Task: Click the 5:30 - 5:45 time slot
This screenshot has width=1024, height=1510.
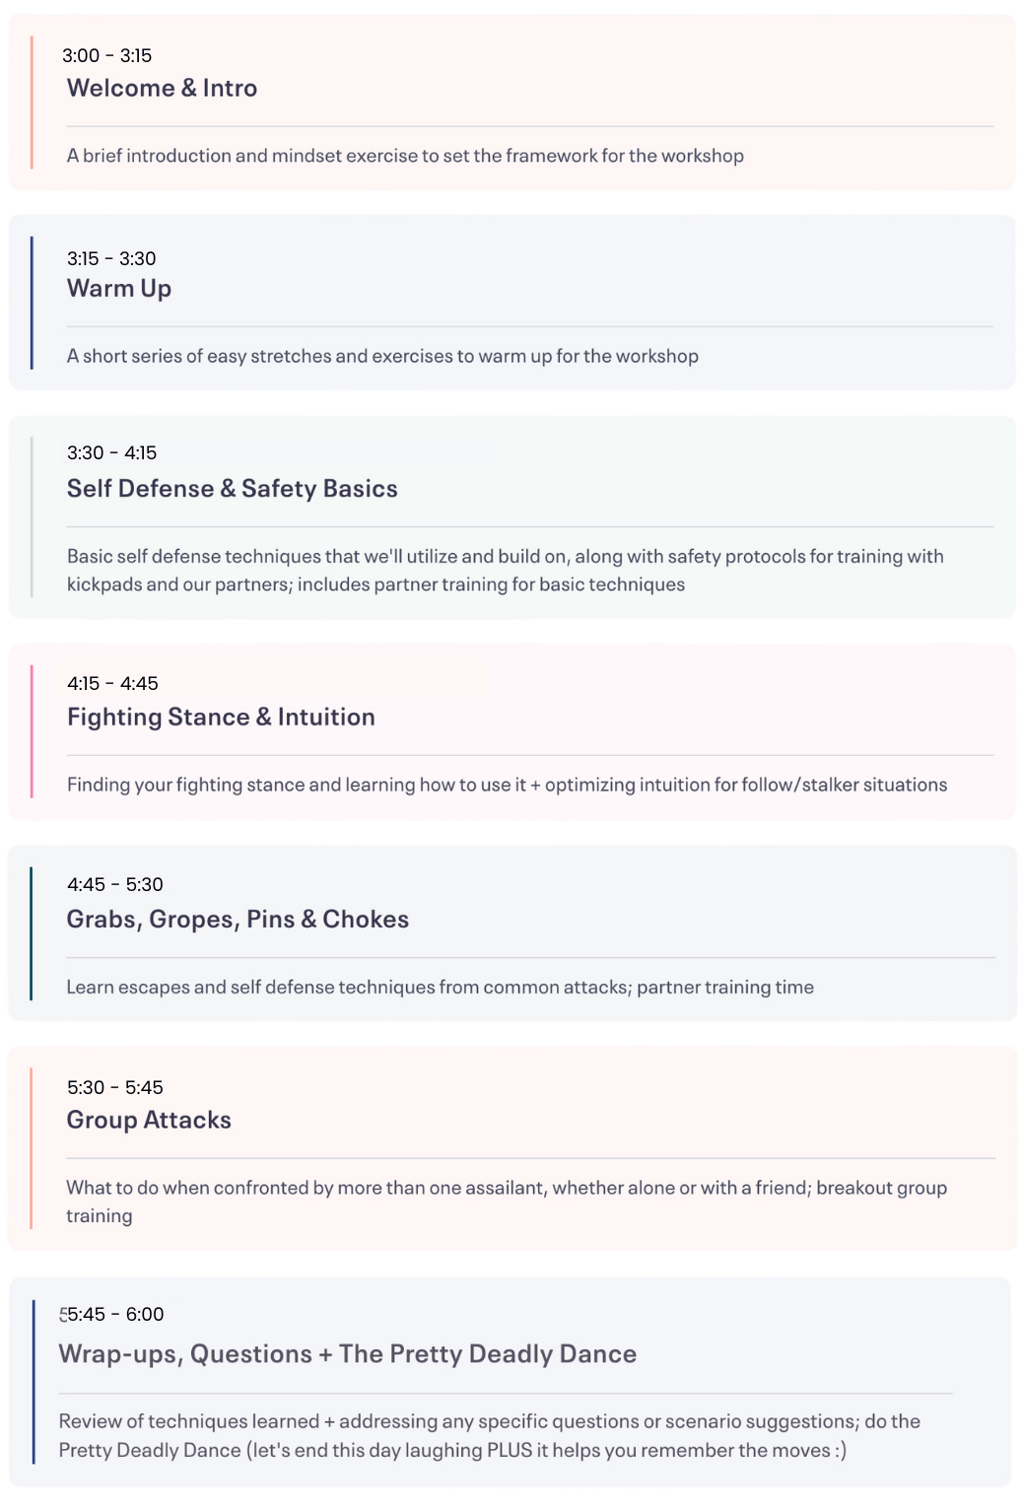Action: [x=115, y=1088]
